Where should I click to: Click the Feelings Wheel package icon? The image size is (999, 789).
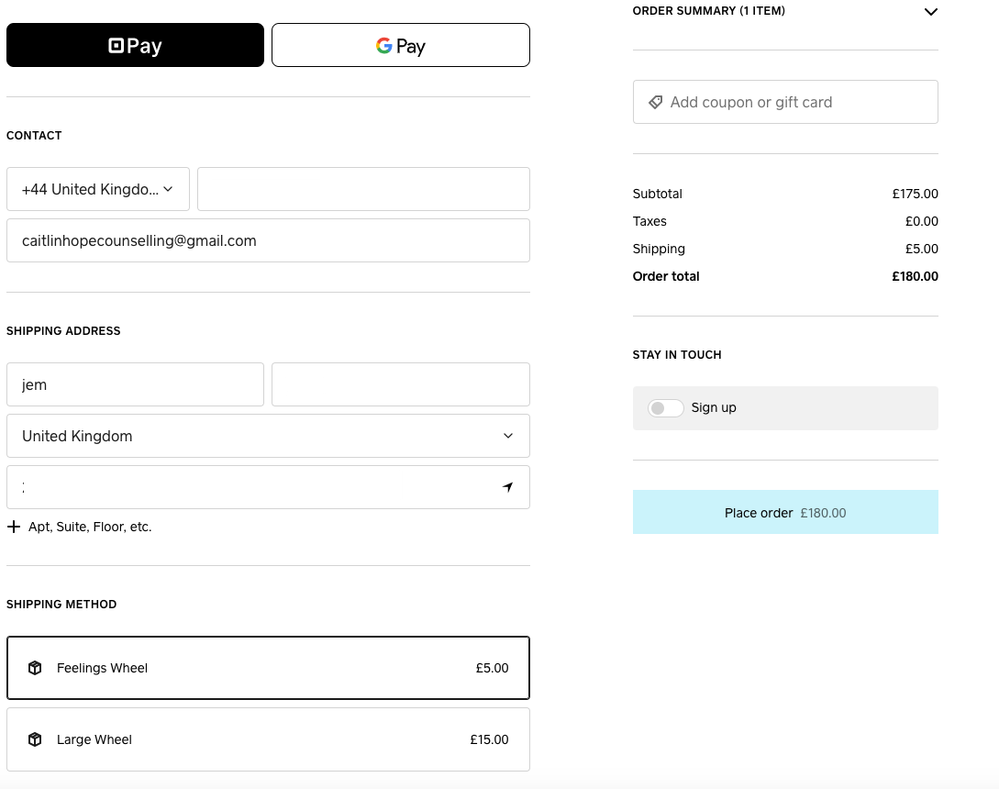coord(35,668)
